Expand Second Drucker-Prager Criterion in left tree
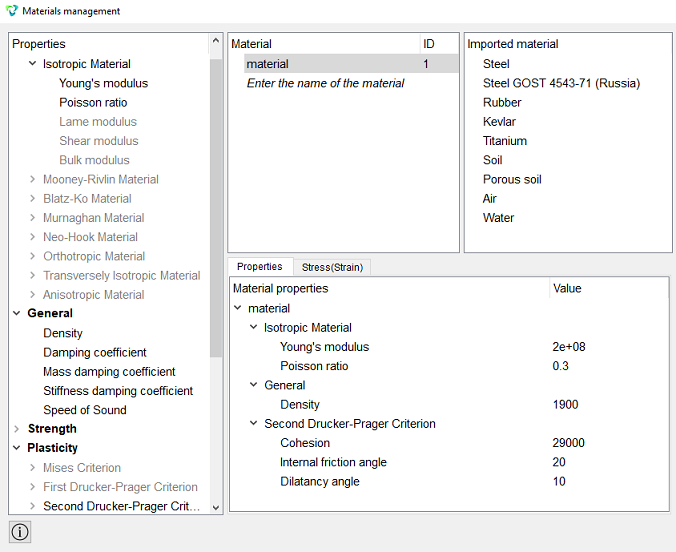The height and width of the screenshot is (552, 676). (x=32, y=505)
